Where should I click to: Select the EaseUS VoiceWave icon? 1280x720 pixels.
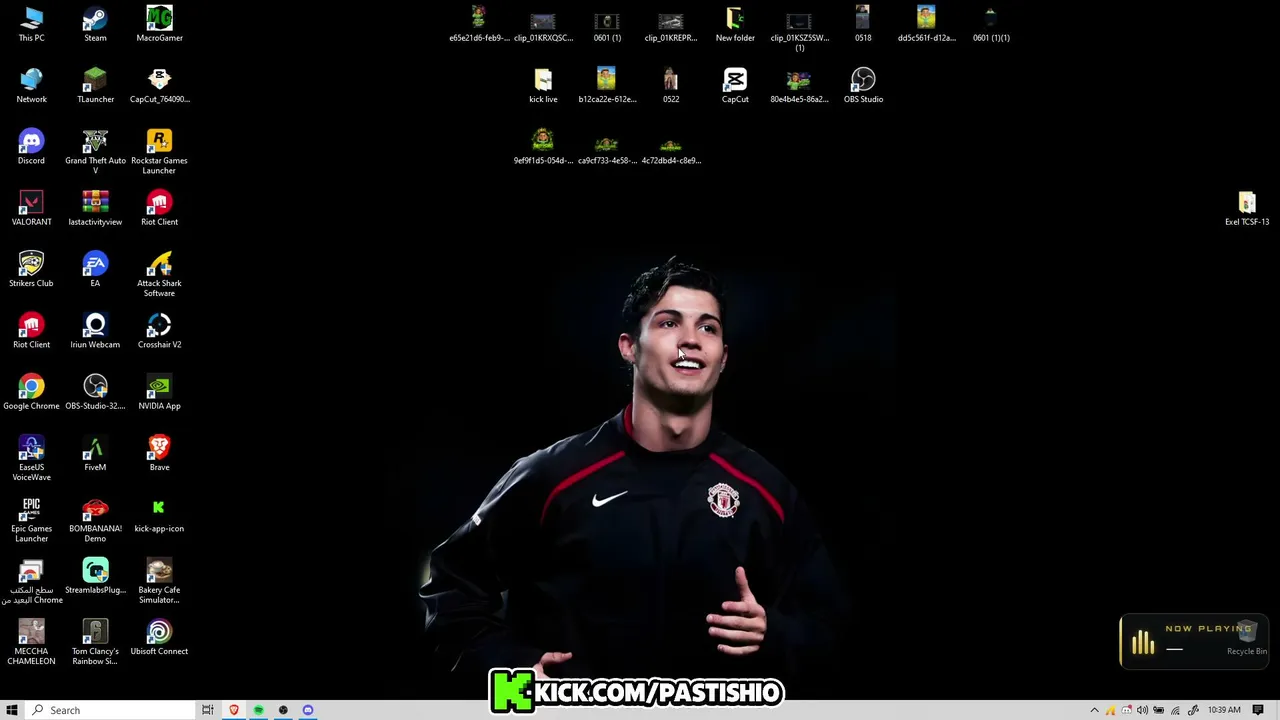coord(31,458)
